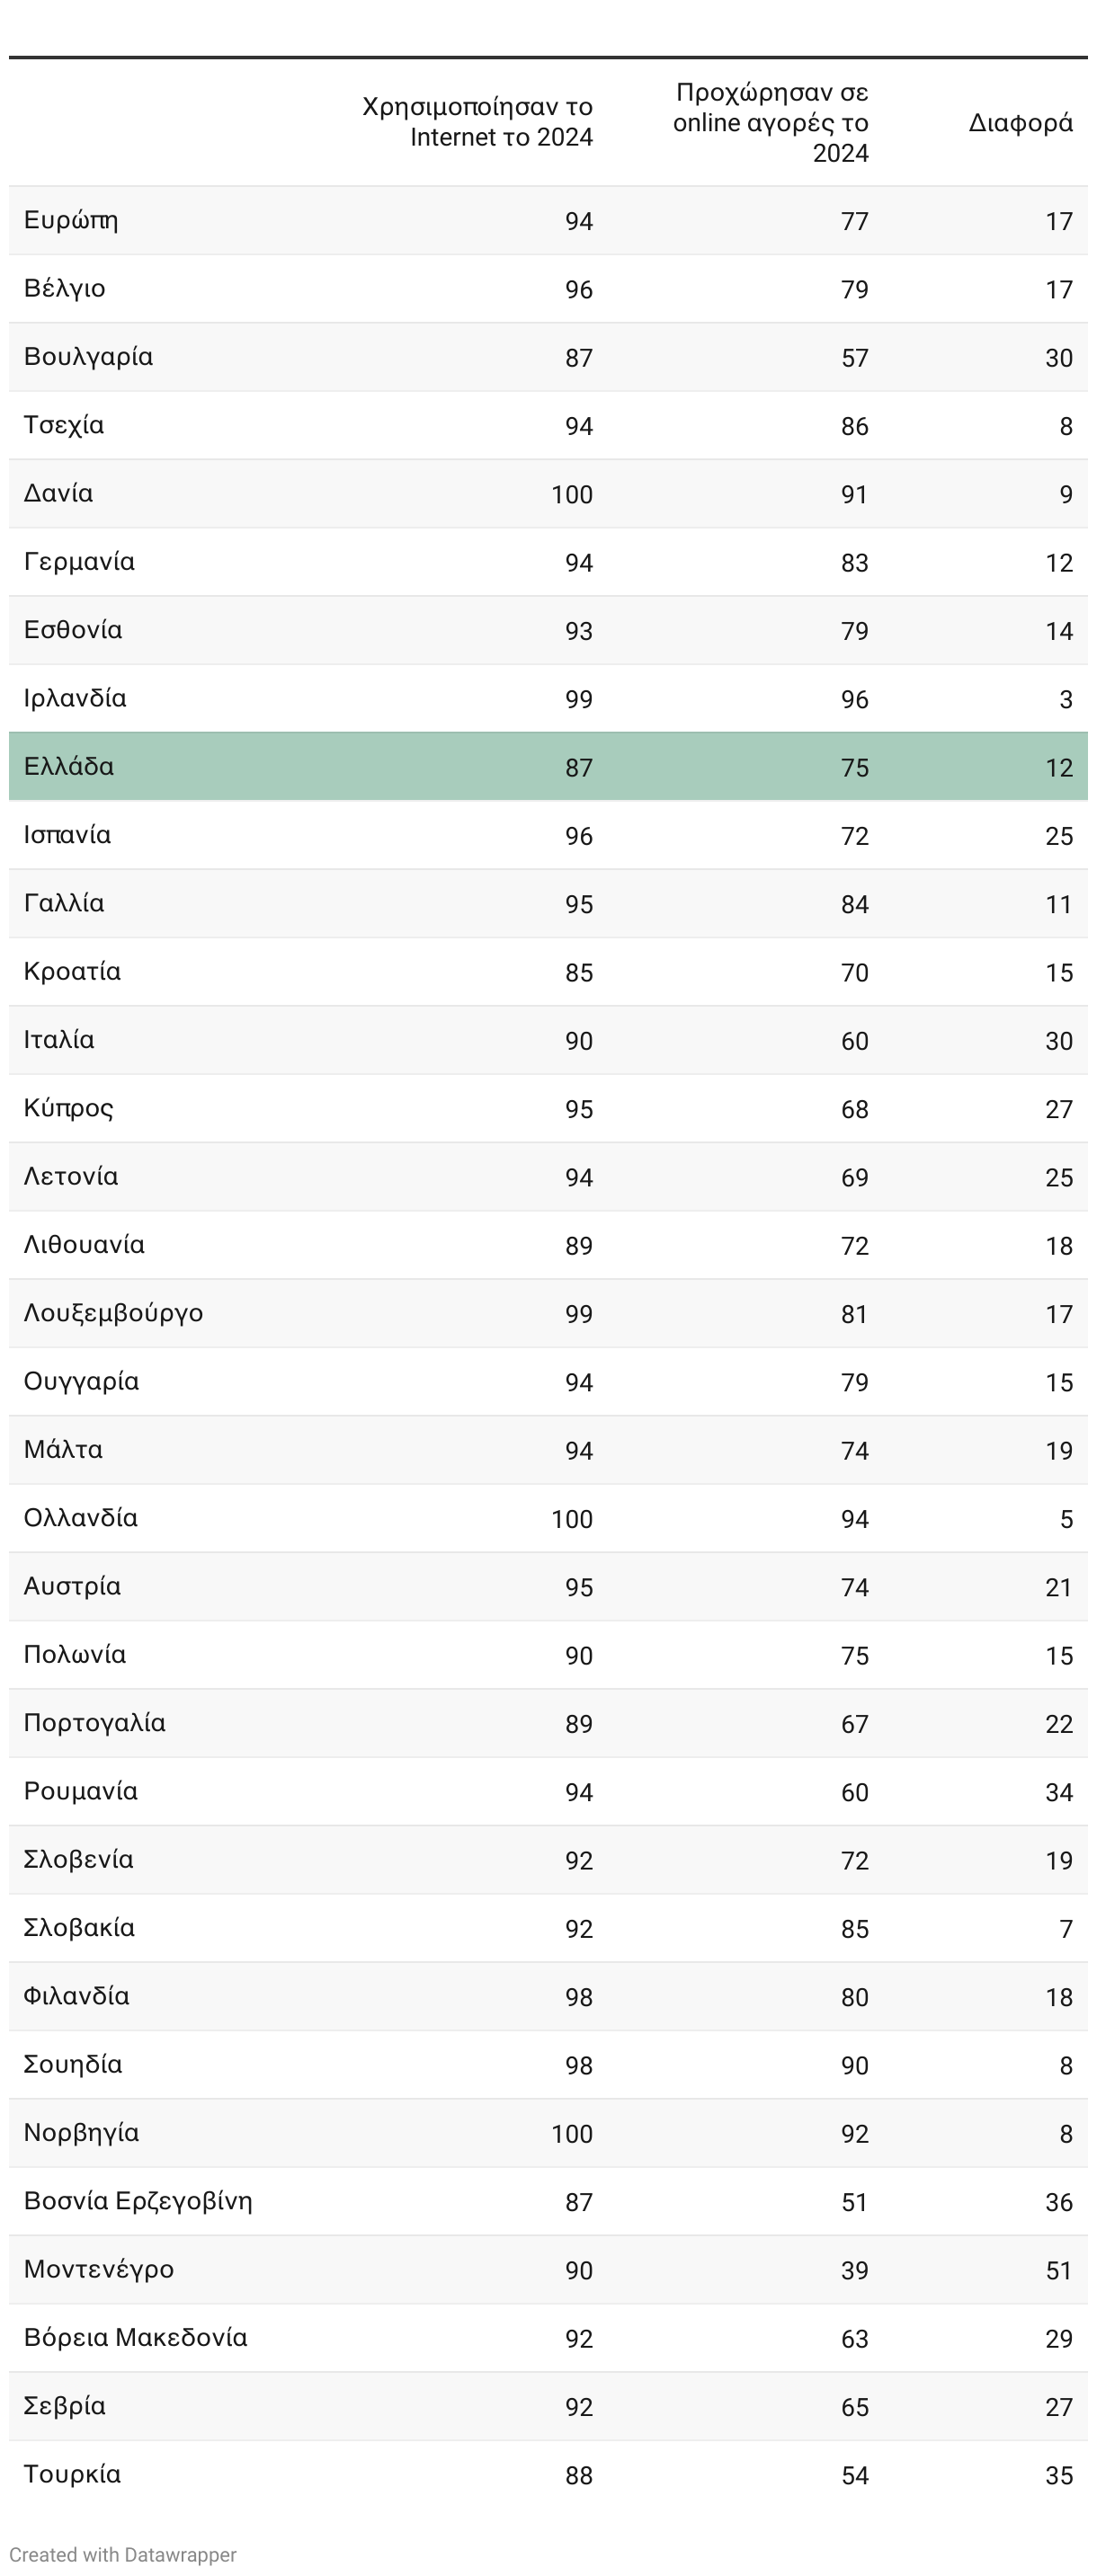Select the Ευρώπη row label
The height and width of the screenshot is (2576, 1097).
tap(71, 220)
